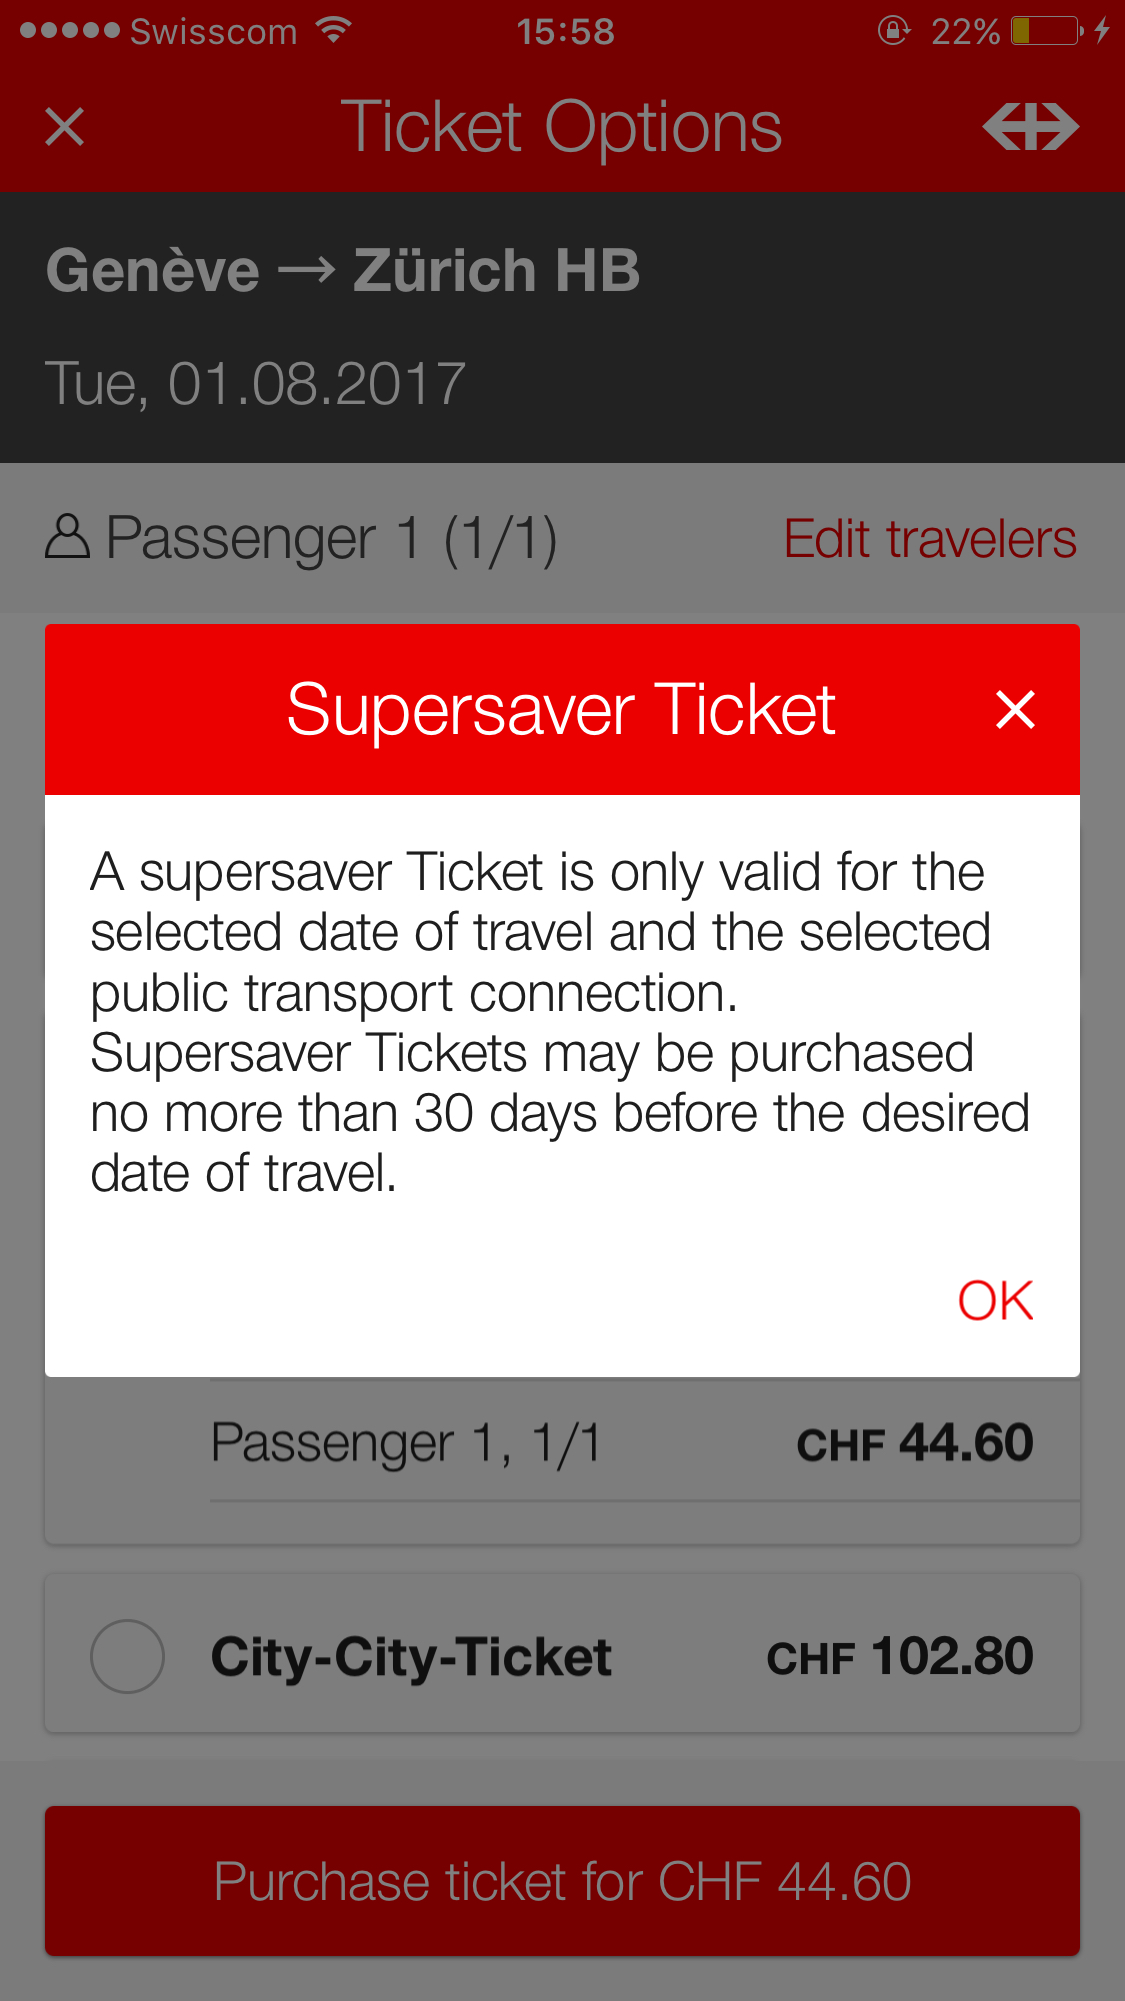The image size is (1125, 2001).
Task: Tap the SBB logo in header
Action: (x=1030, y=127)
